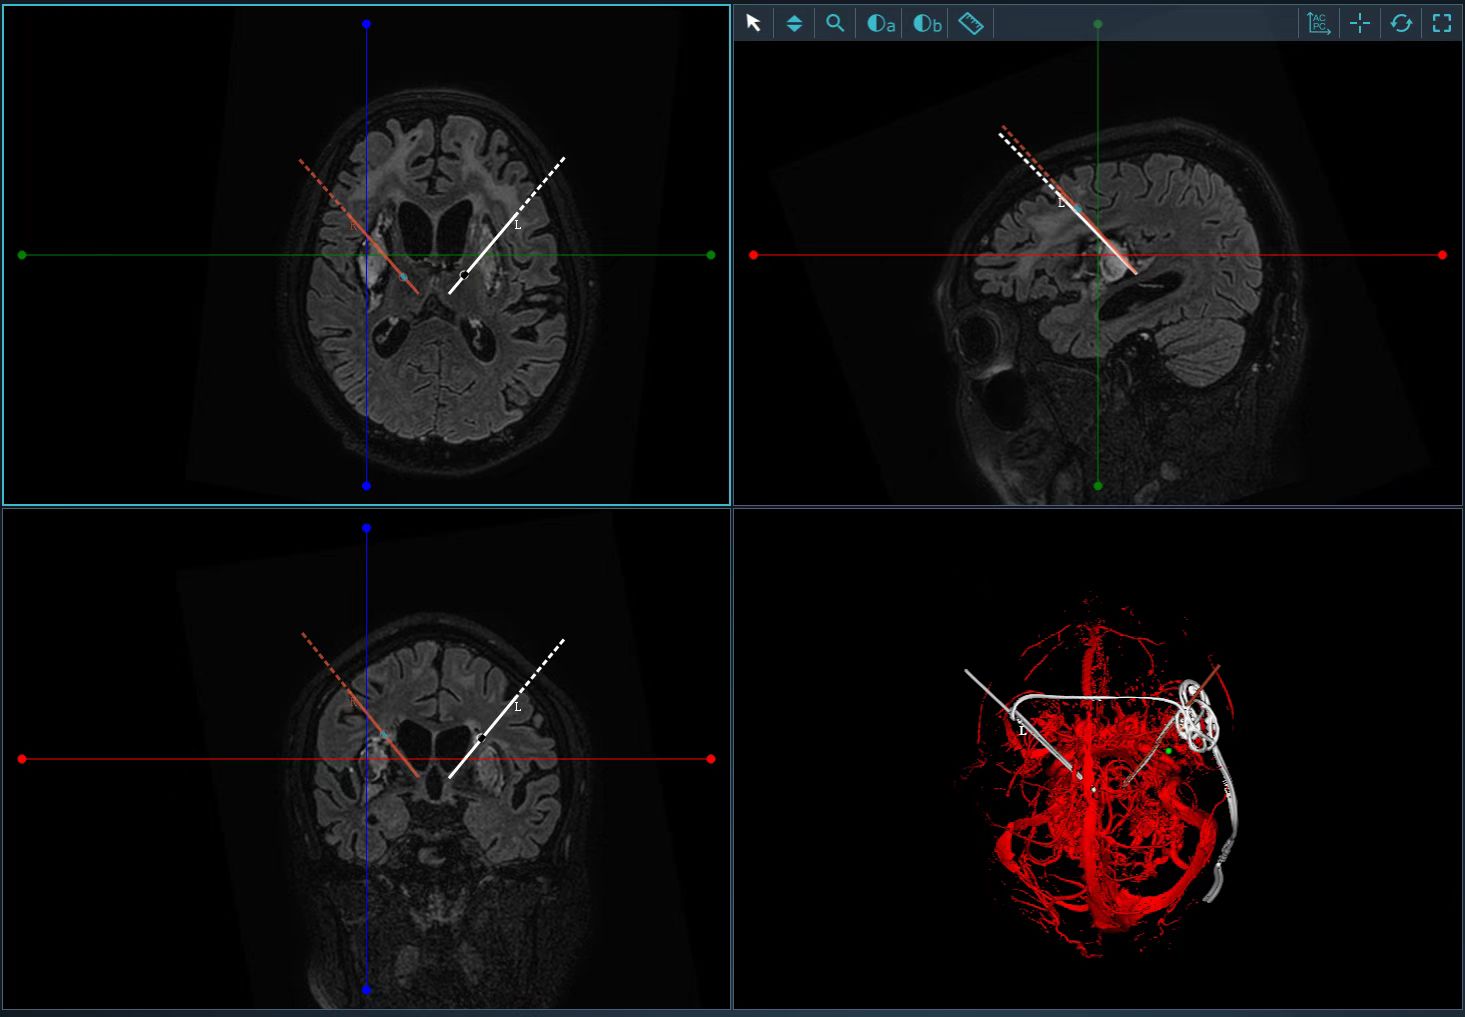1465x1017 pixels.
Task: Click the green handle below the sagittal view
Action: (1098, 486)
